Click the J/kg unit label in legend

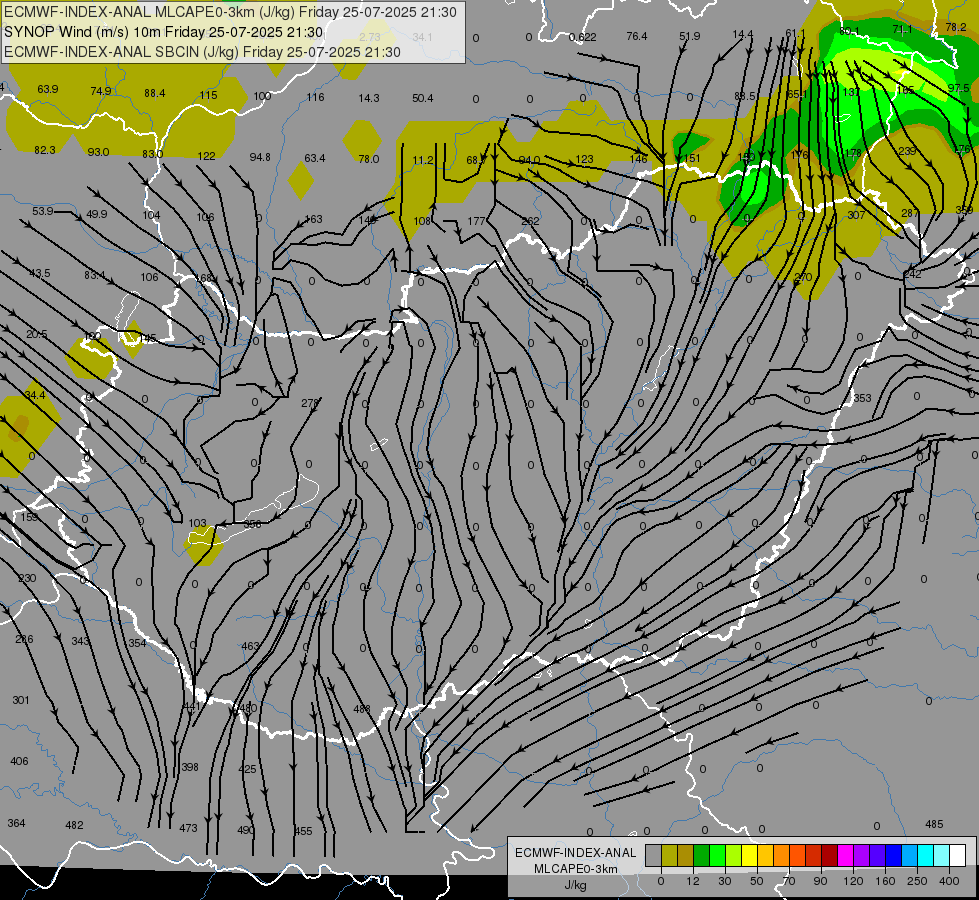point(575,885)
